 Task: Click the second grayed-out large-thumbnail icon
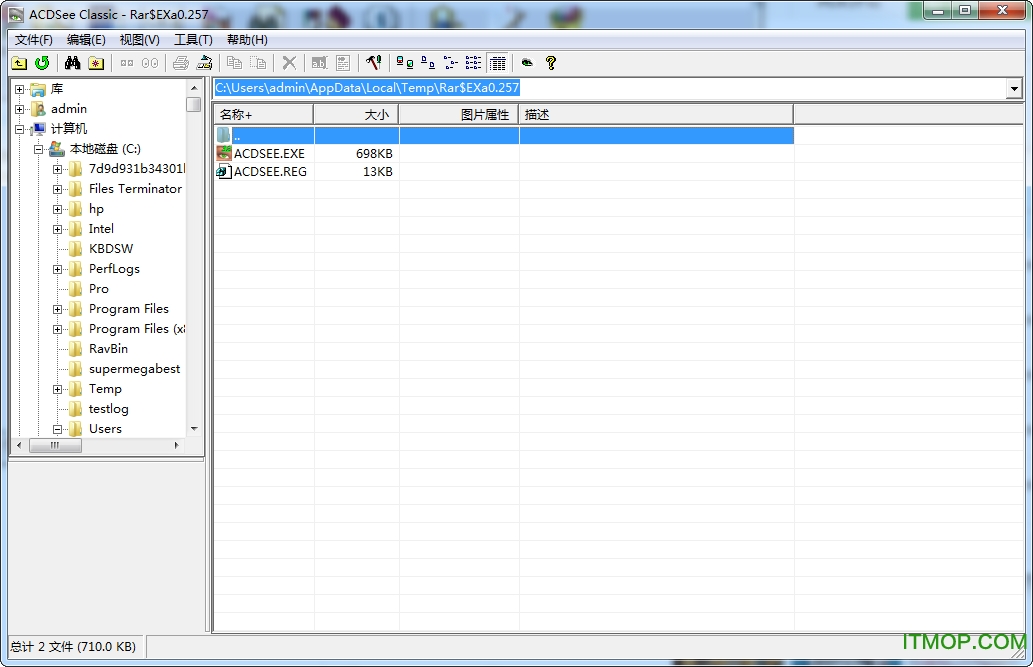[x=150, y=63]
